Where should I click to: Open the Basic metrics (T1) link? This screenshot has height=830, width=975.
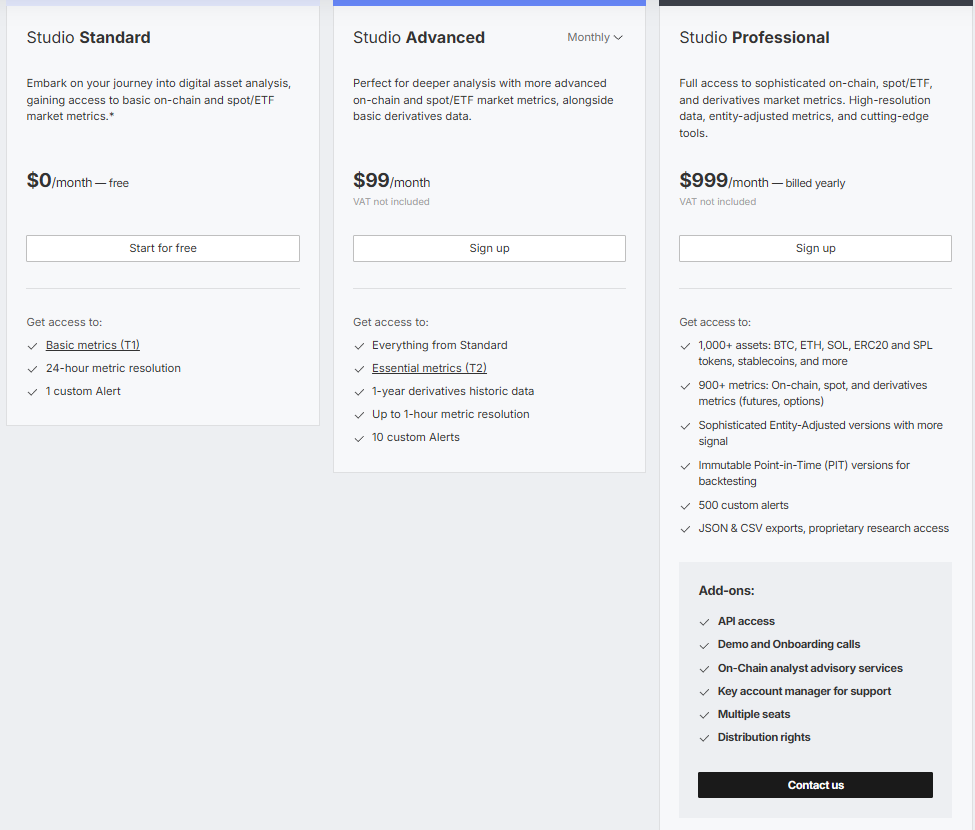click(92, 345)
